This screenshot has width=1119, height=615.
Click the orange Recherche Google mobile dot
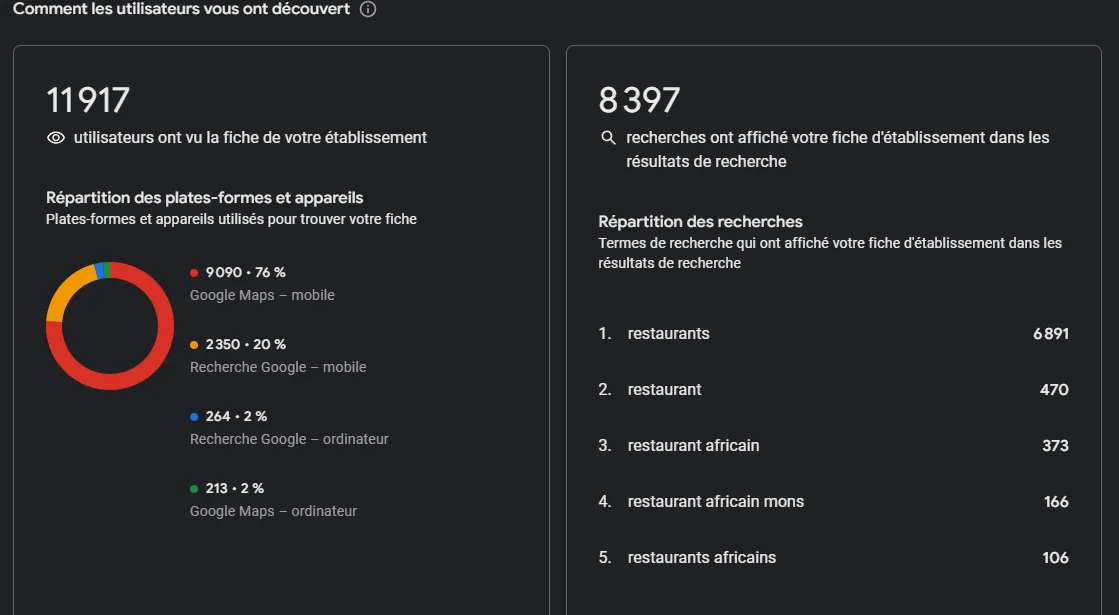pyautogui.click(x=193, y=345)
